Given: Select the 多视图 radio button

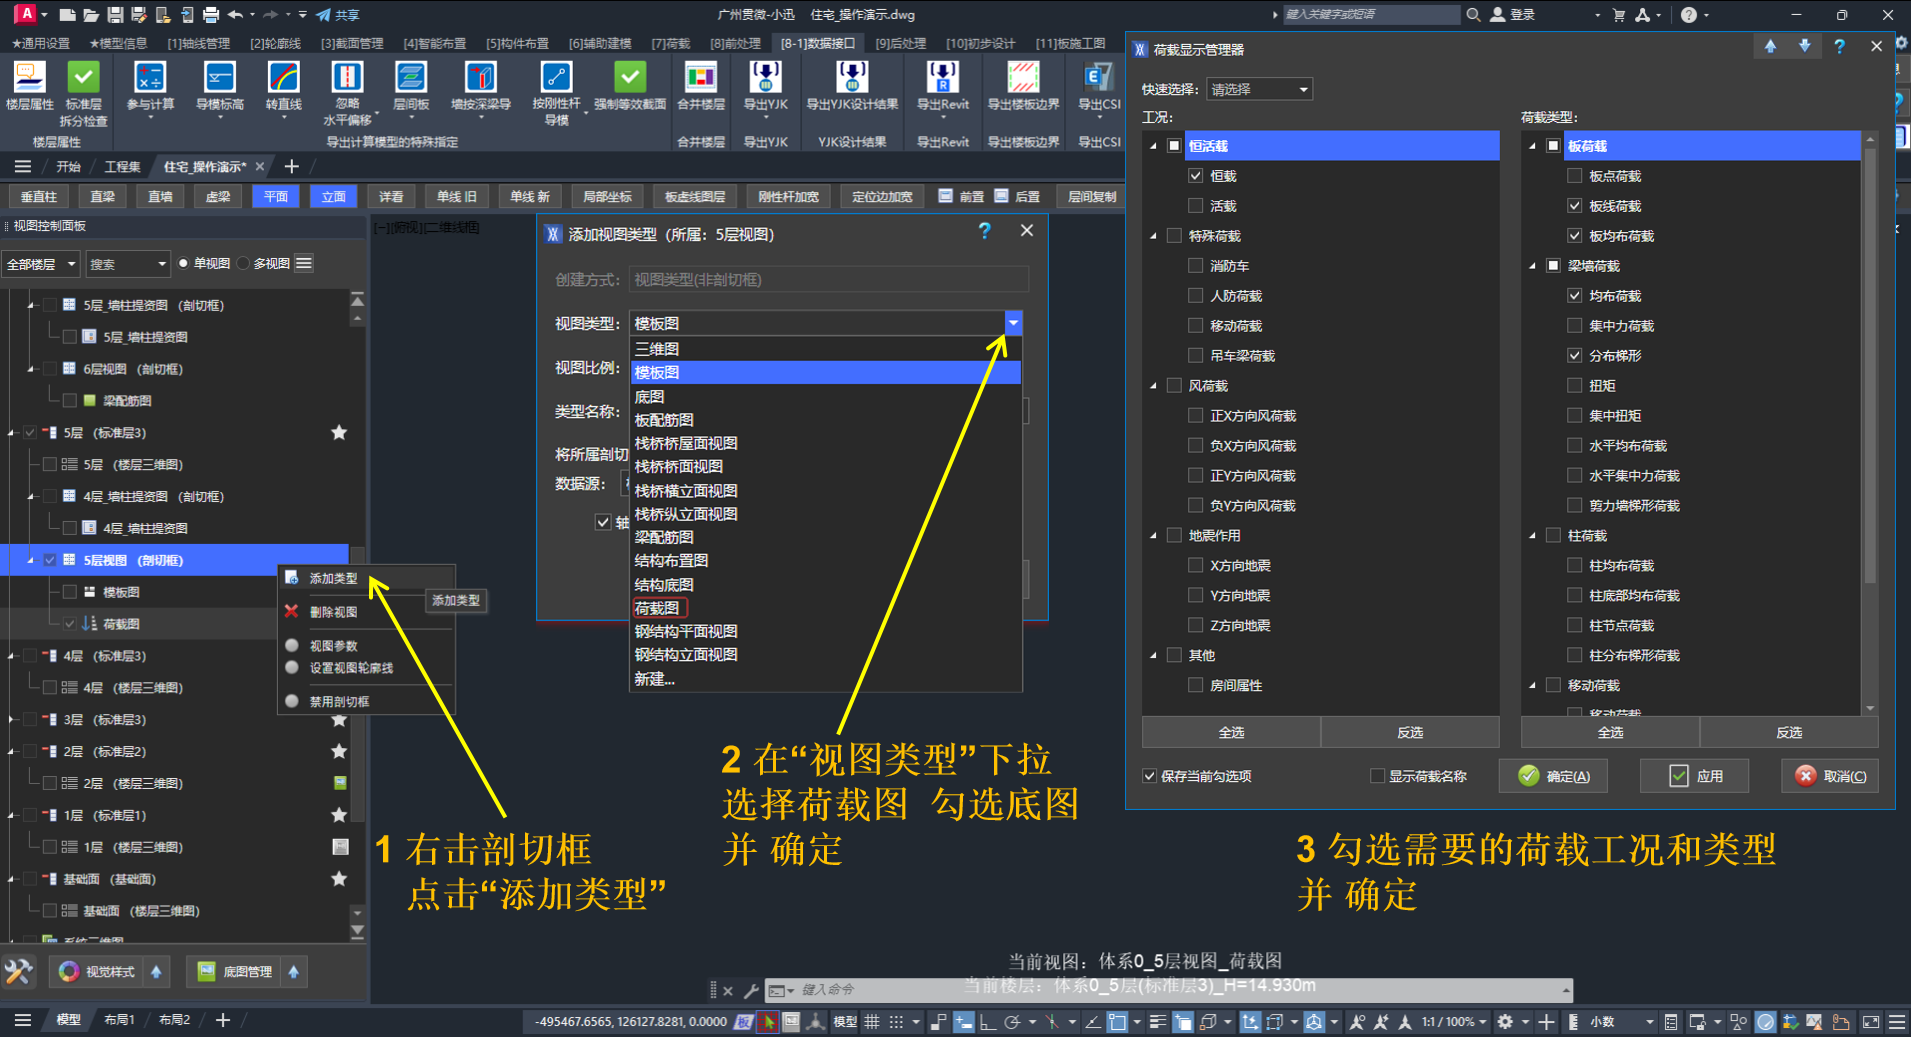Looking at the screenshot, I should click(243, 263).
